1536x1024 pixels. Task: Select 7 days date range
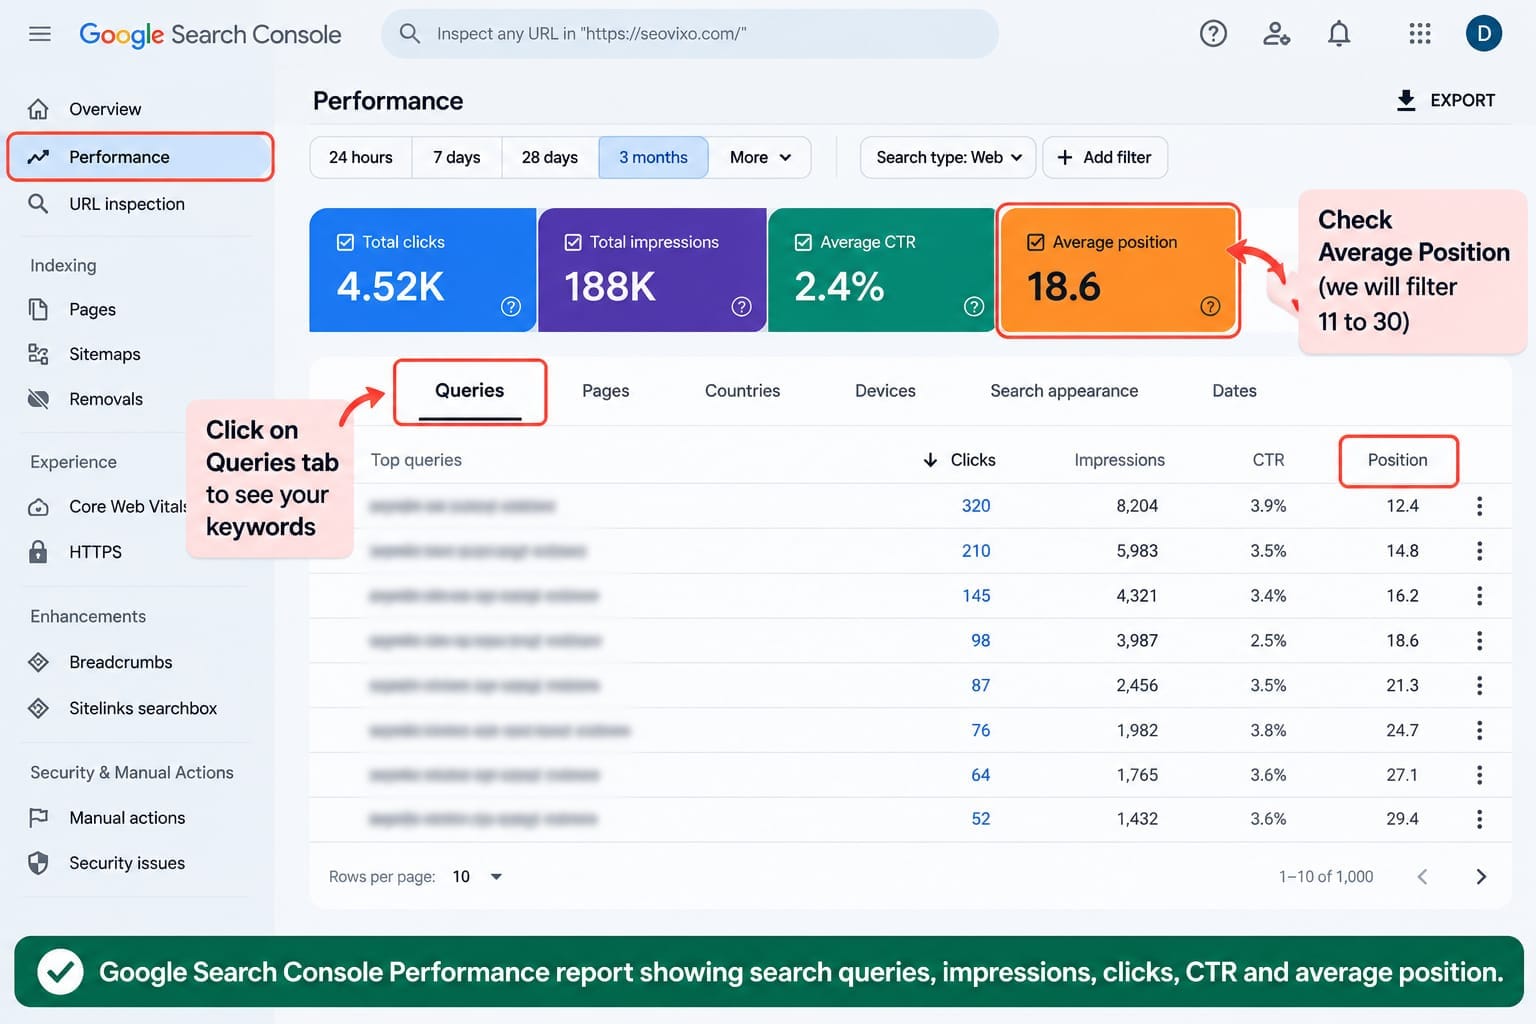tap(457, 158)
